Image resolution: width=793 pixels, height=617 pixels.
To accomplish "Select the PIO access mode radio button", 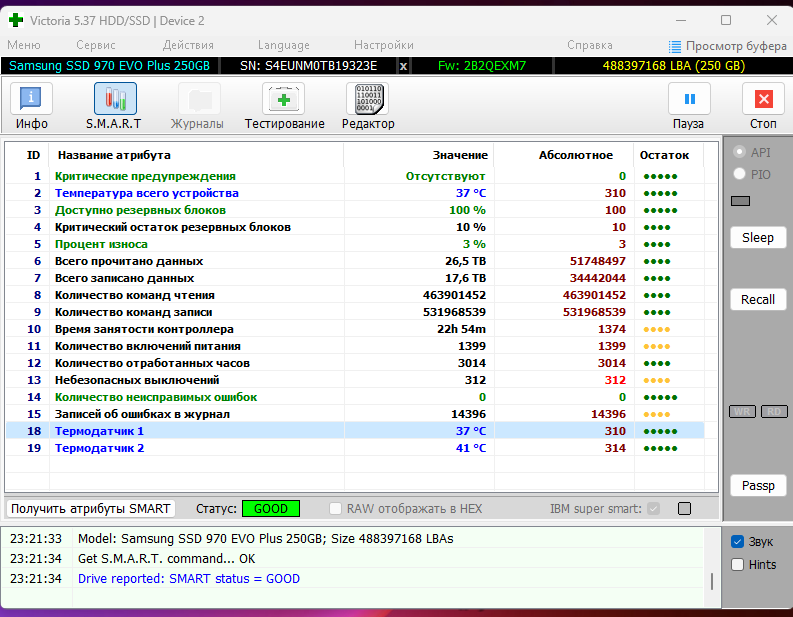I will [739, 174].
